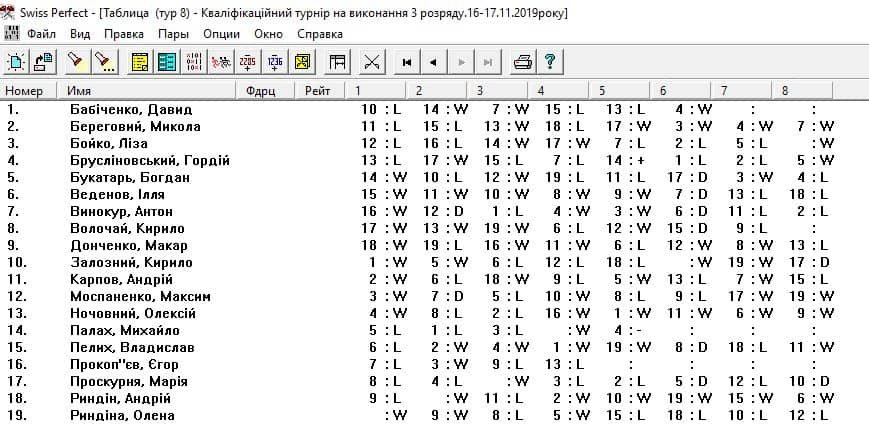Viewport: 869px width, 427px height.
Task: Click the help question mark icon
Action: tap(549, 62)
